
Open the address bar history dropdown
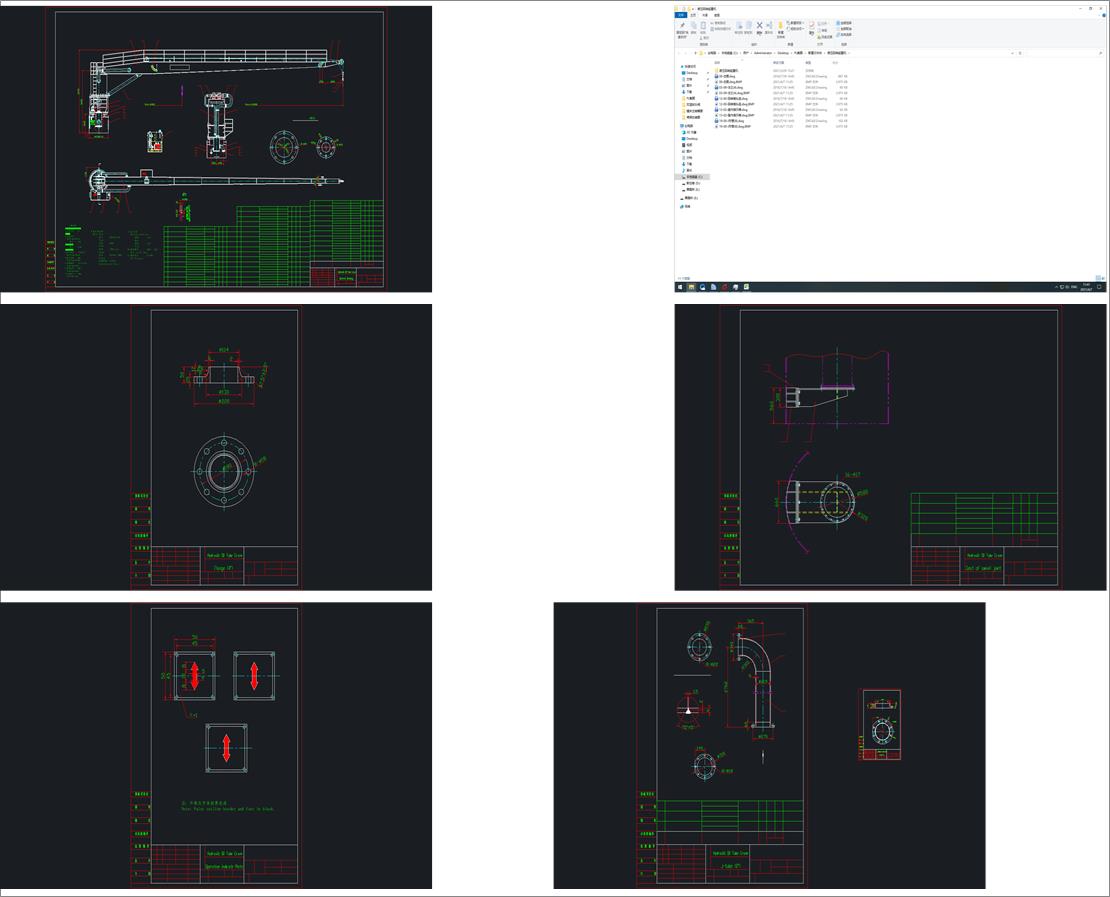1012,53
